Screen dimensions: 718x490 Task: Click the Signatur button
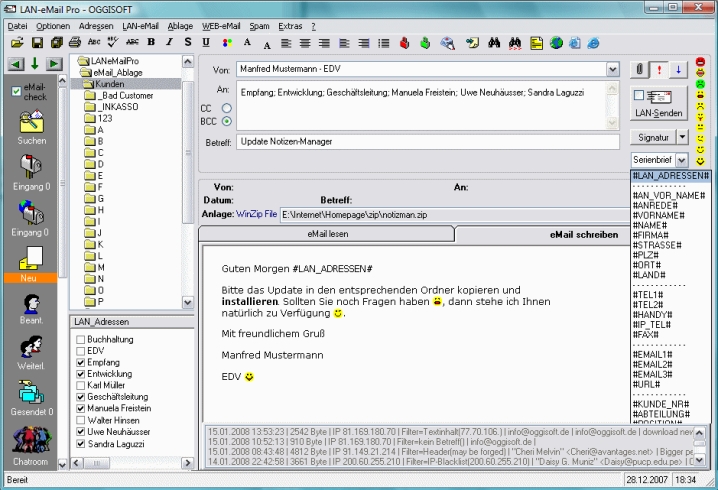[x=652, y=137]
